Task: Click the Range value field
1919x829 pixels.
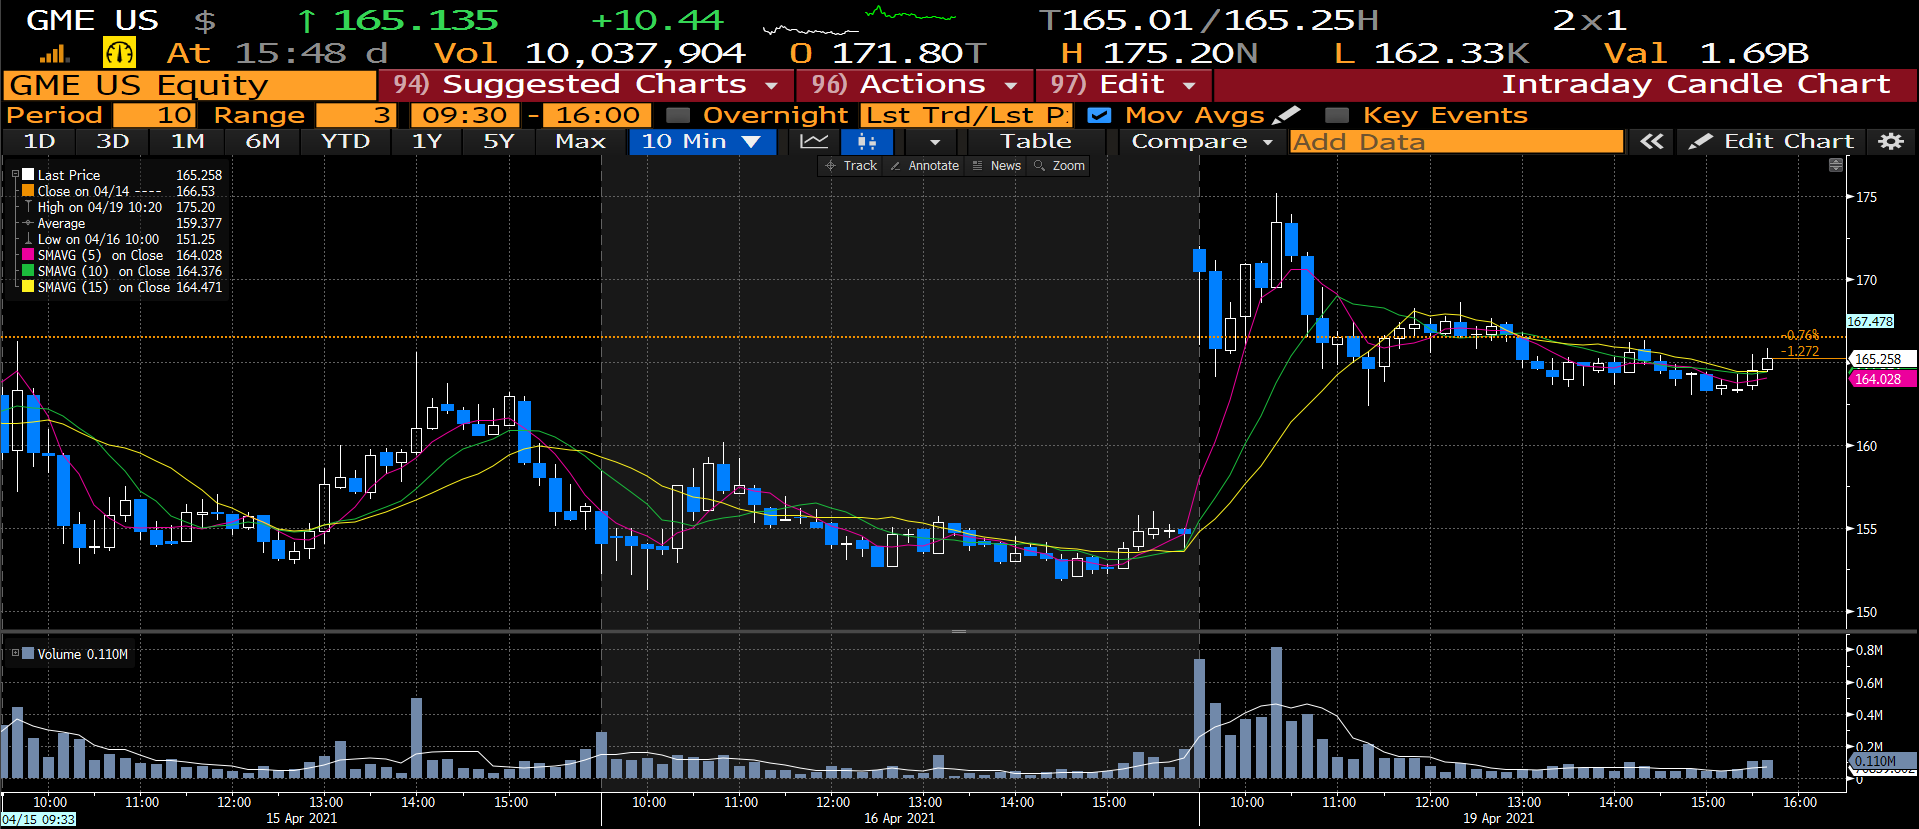Action: click(x=355, y=115)
